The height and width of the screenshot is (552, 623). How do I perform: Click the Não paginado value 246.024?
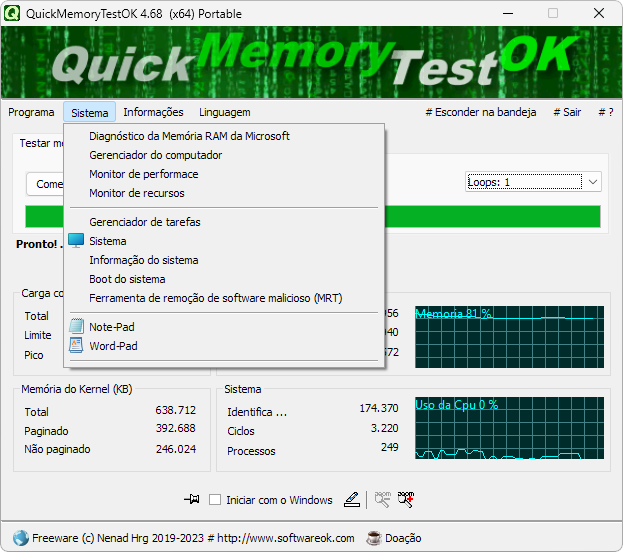click(x=176, y=449)
